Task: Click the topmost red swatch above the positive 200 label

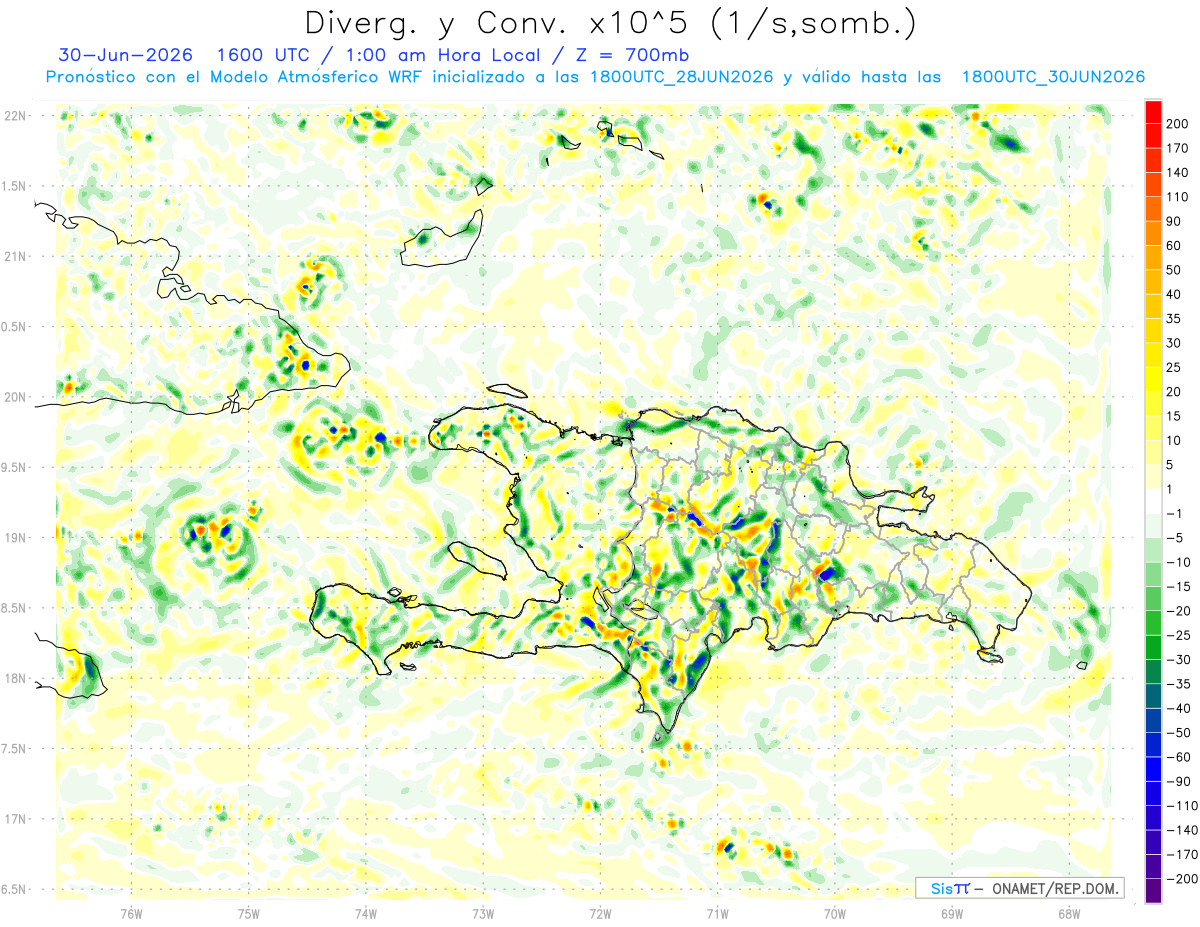Action: [1153, 110]
